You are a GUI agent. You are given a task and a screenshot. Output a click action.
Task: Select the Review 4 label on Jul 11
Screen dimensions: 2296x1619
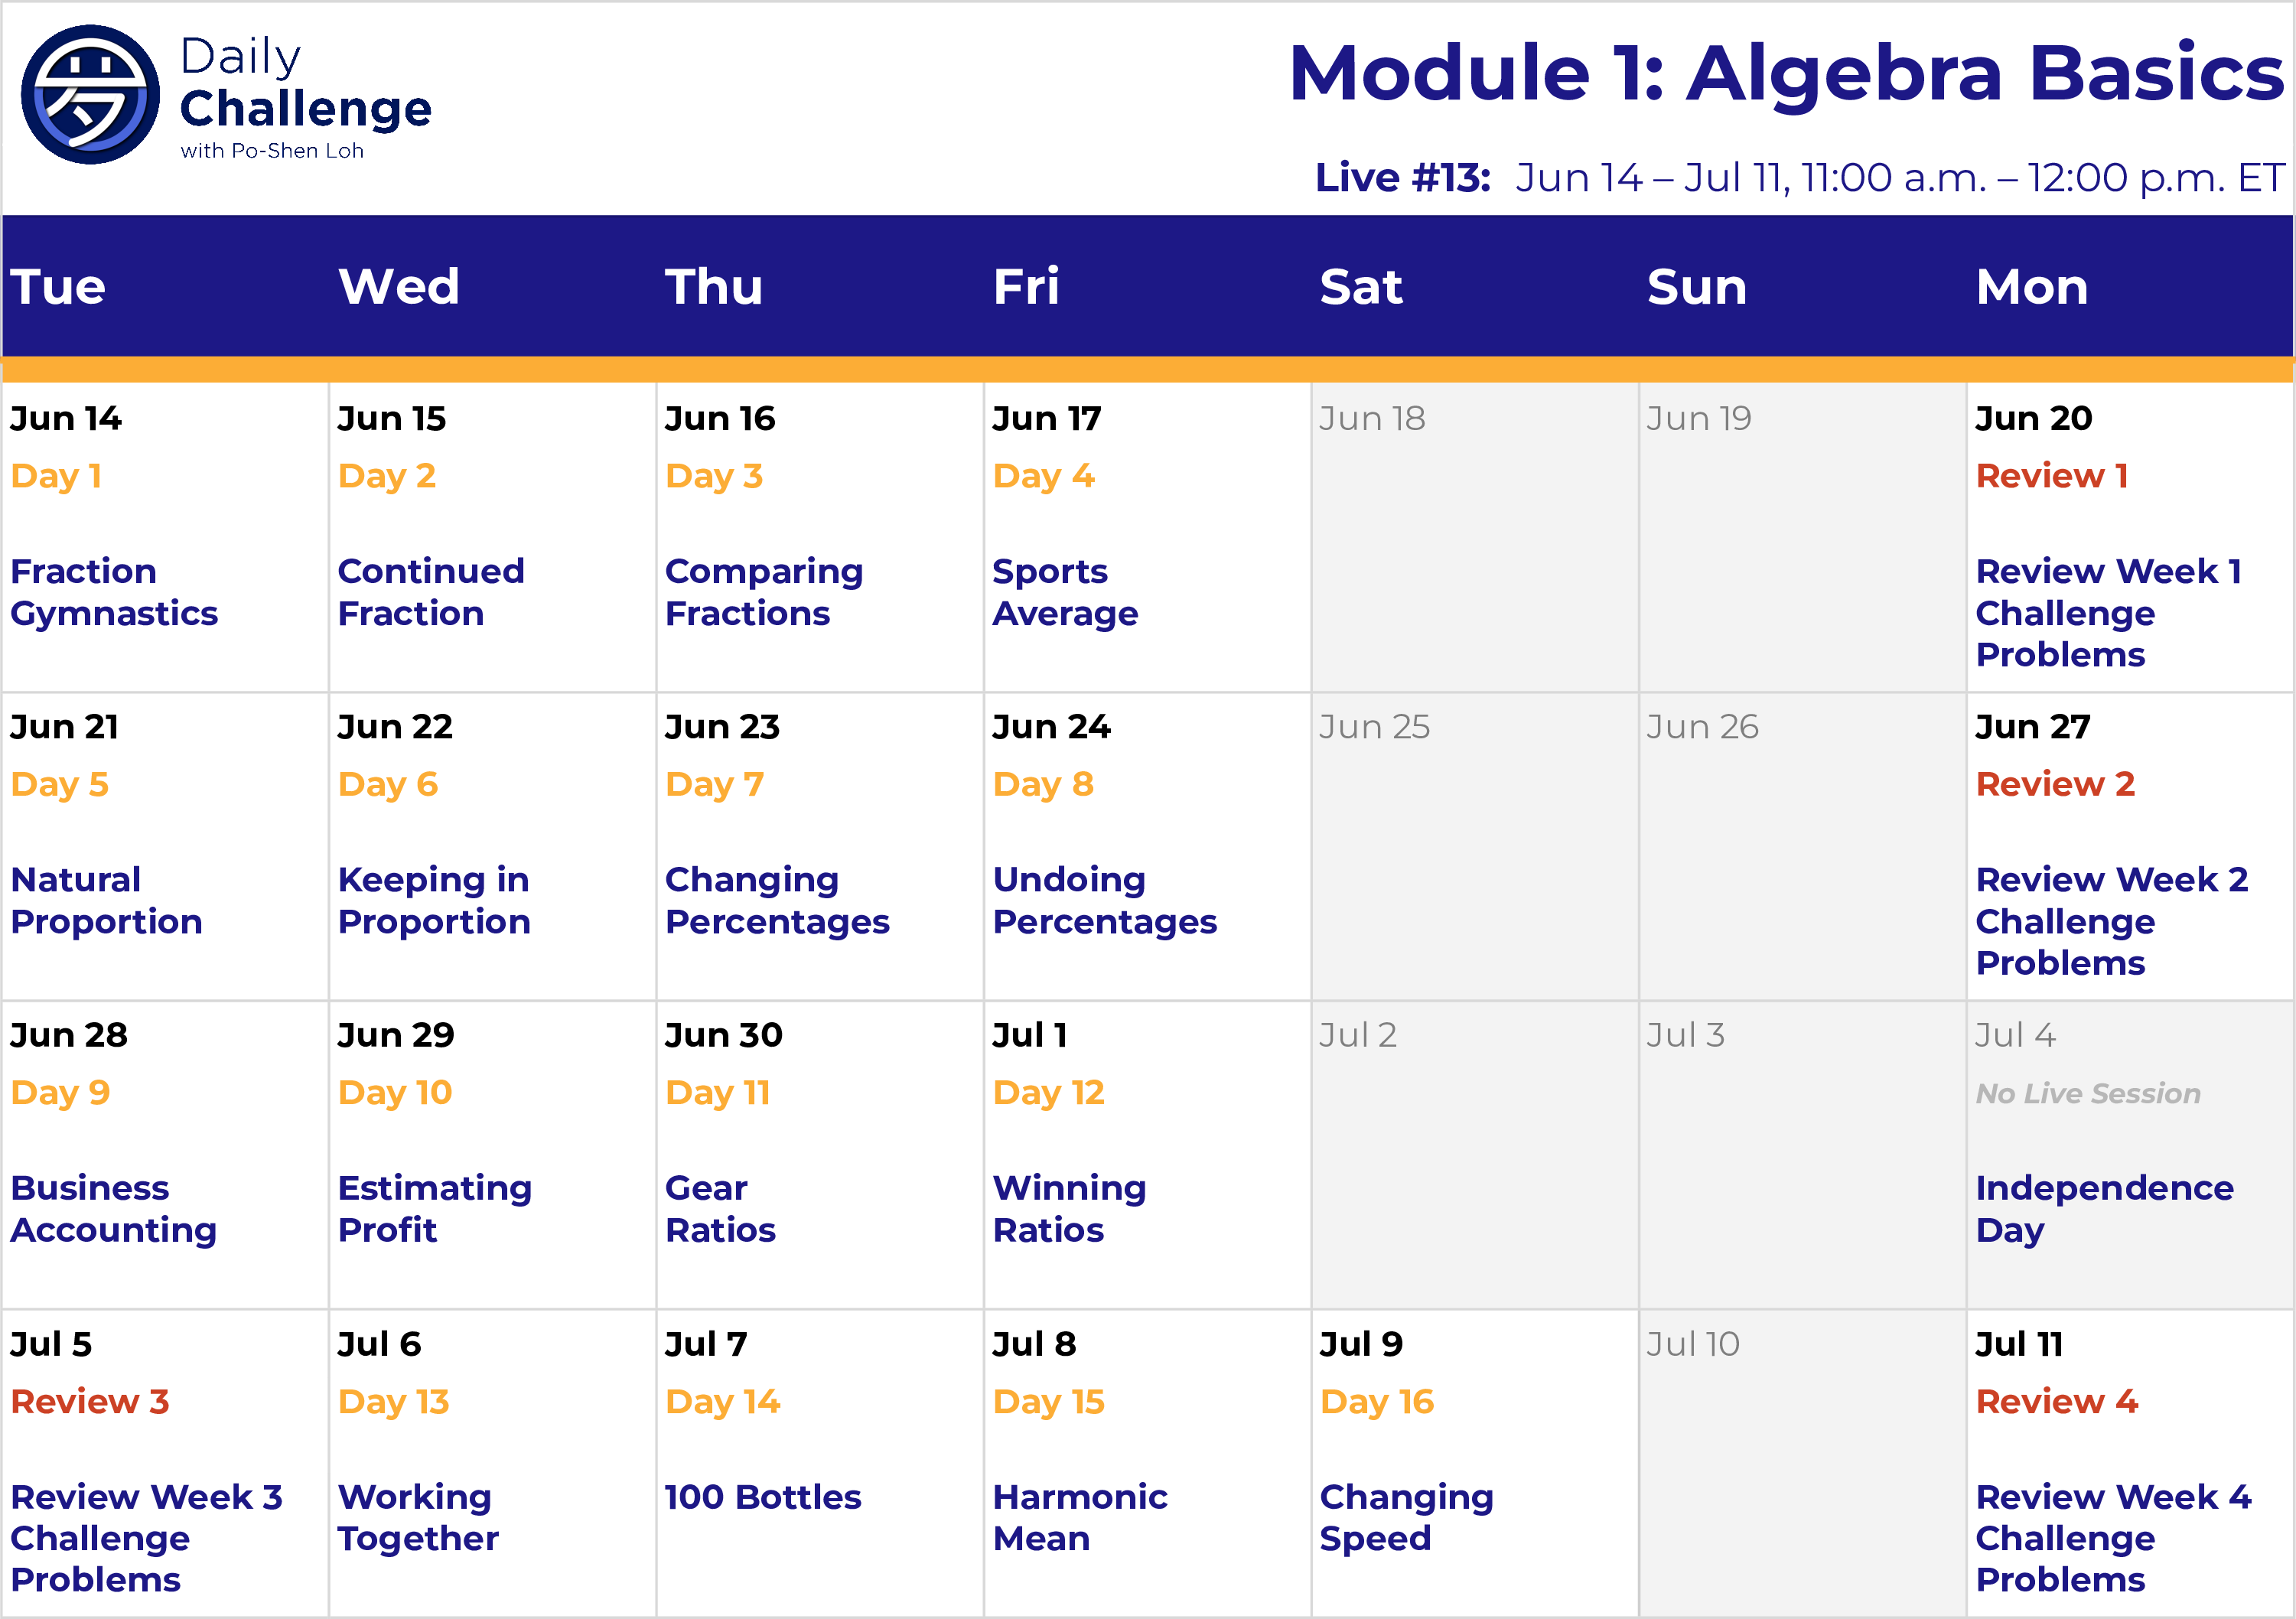point(2056,1402)
